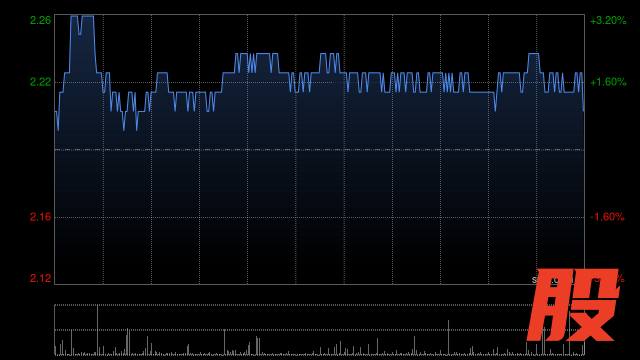640x360 pixels.
Task: Click the 2.12 price axis label
Action: [x=40, y=278]
